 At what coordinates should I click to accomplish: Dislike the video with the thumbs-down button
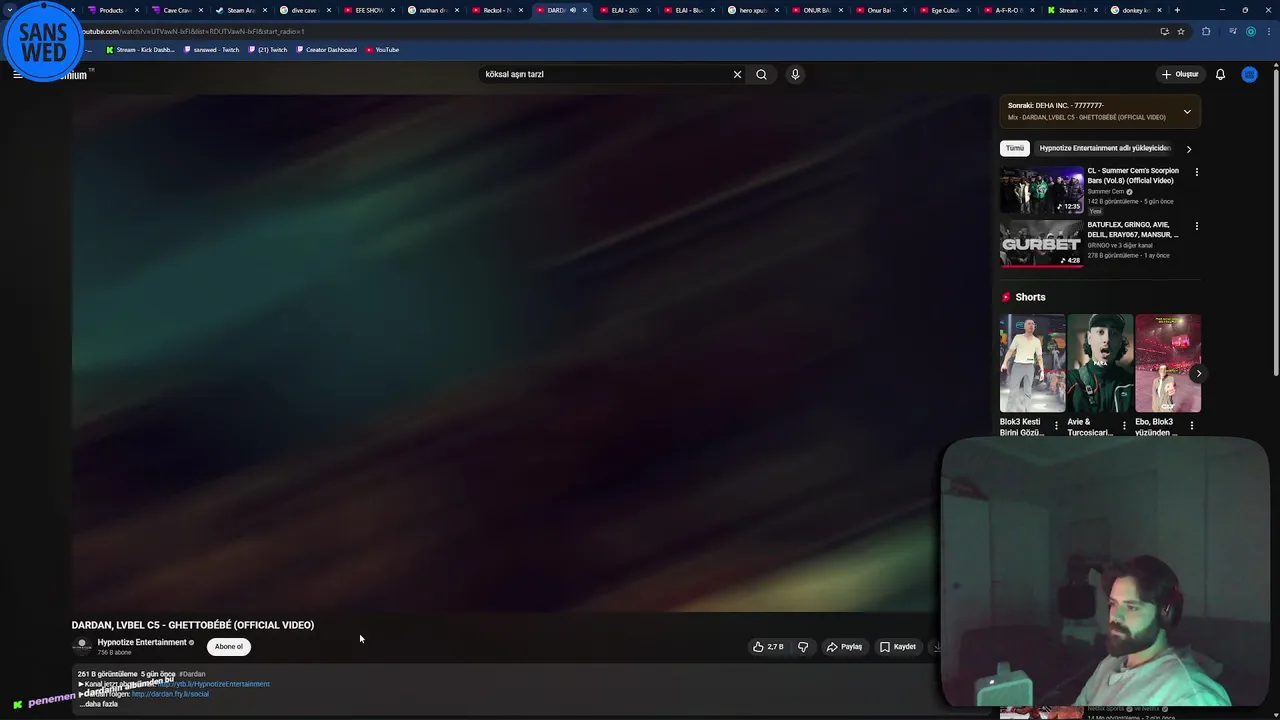tap(803, 647)
